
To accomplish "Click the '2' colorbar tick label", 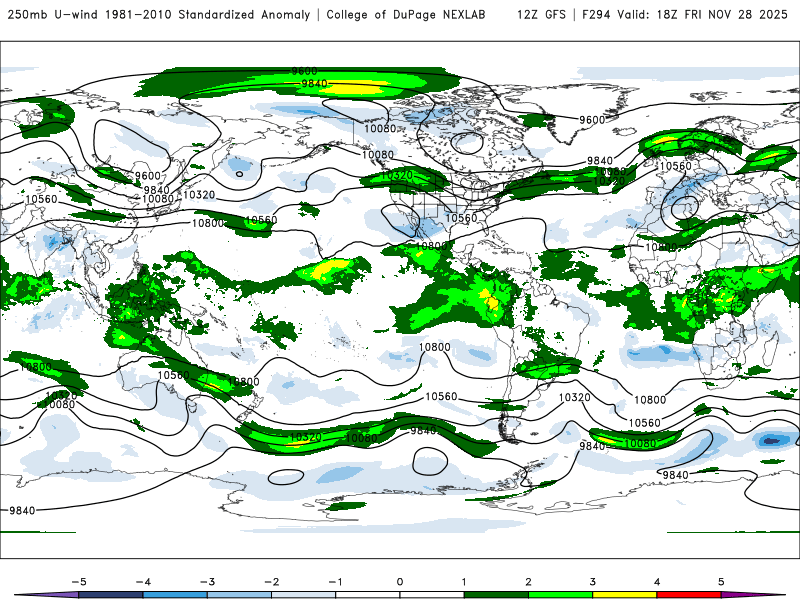I will [x=529, y=582].
